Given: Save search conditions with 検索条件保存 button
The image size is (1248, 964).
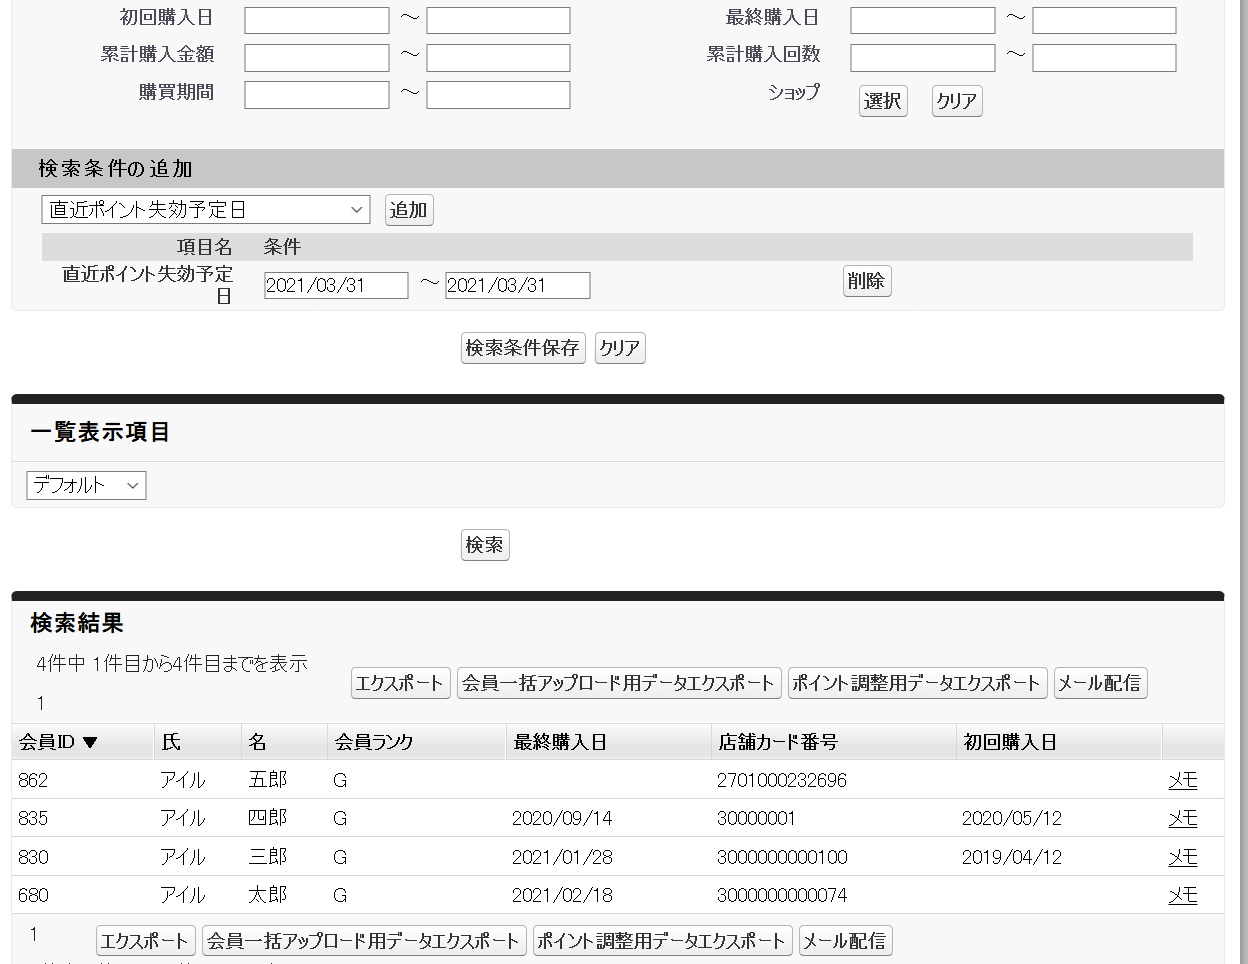Looking at the screenshot, I should (x=522, y=348).
